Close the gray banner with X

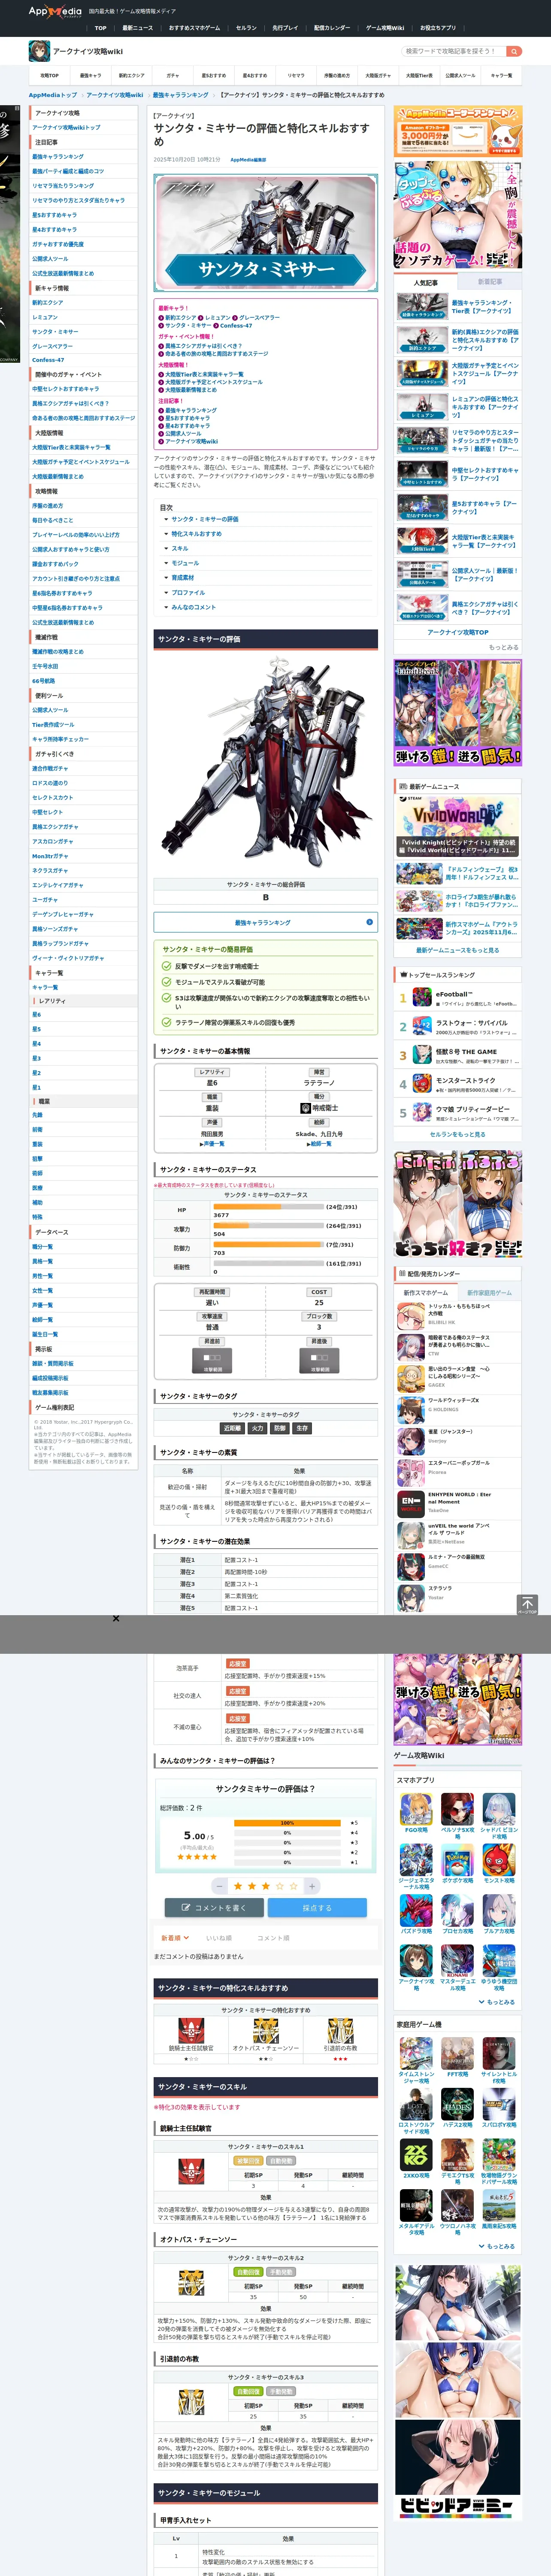click(116, 1618)
